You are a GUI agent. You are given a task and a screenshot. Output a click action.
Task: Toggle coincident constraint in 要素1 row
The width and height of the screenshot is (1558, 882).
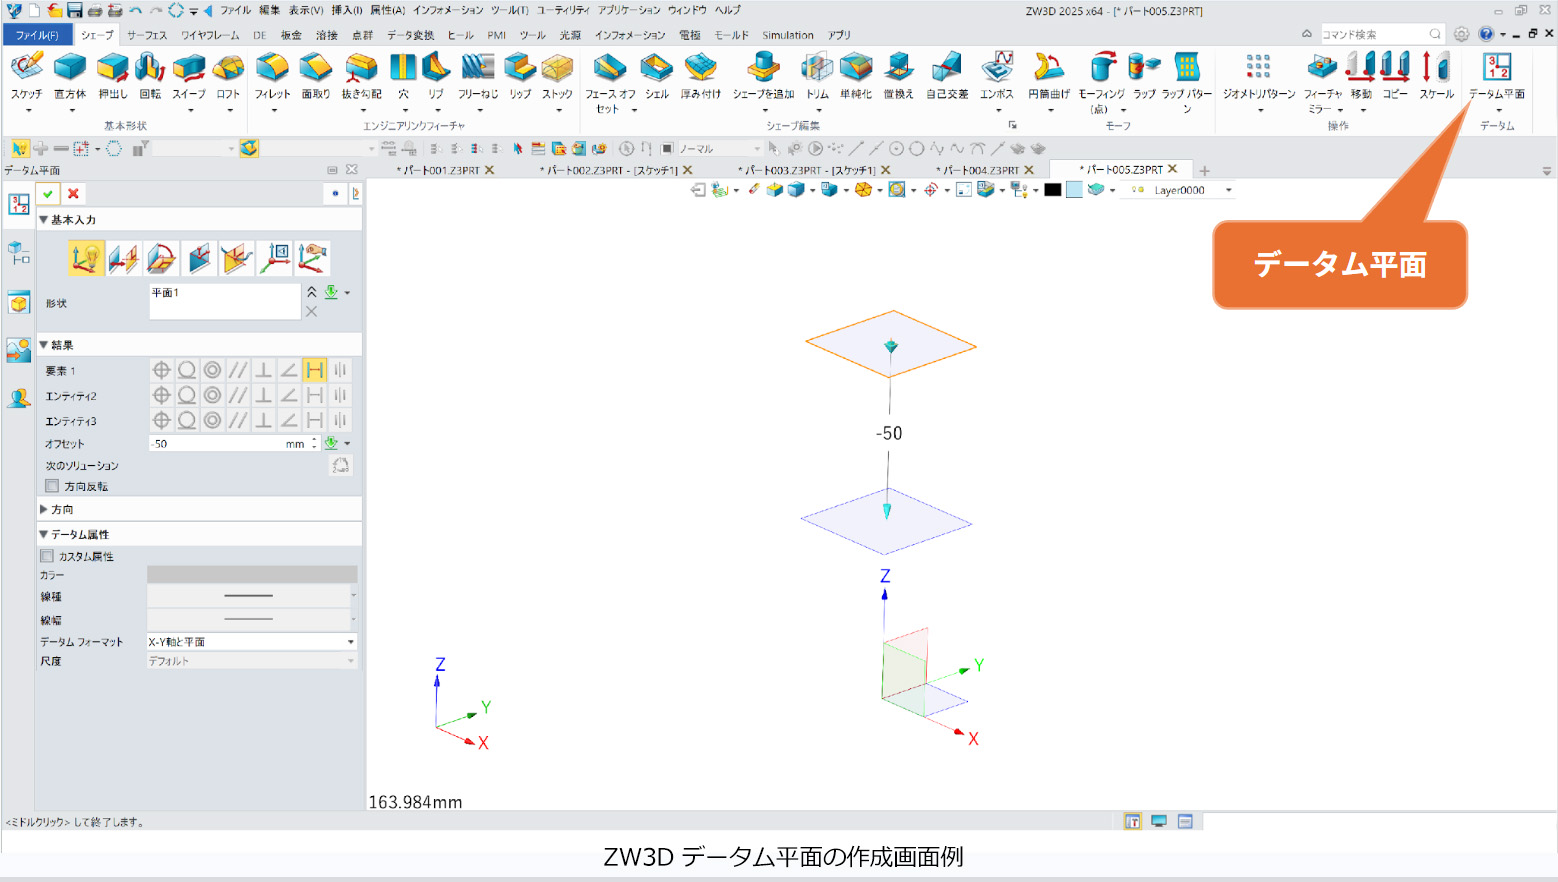click(161, 370)
